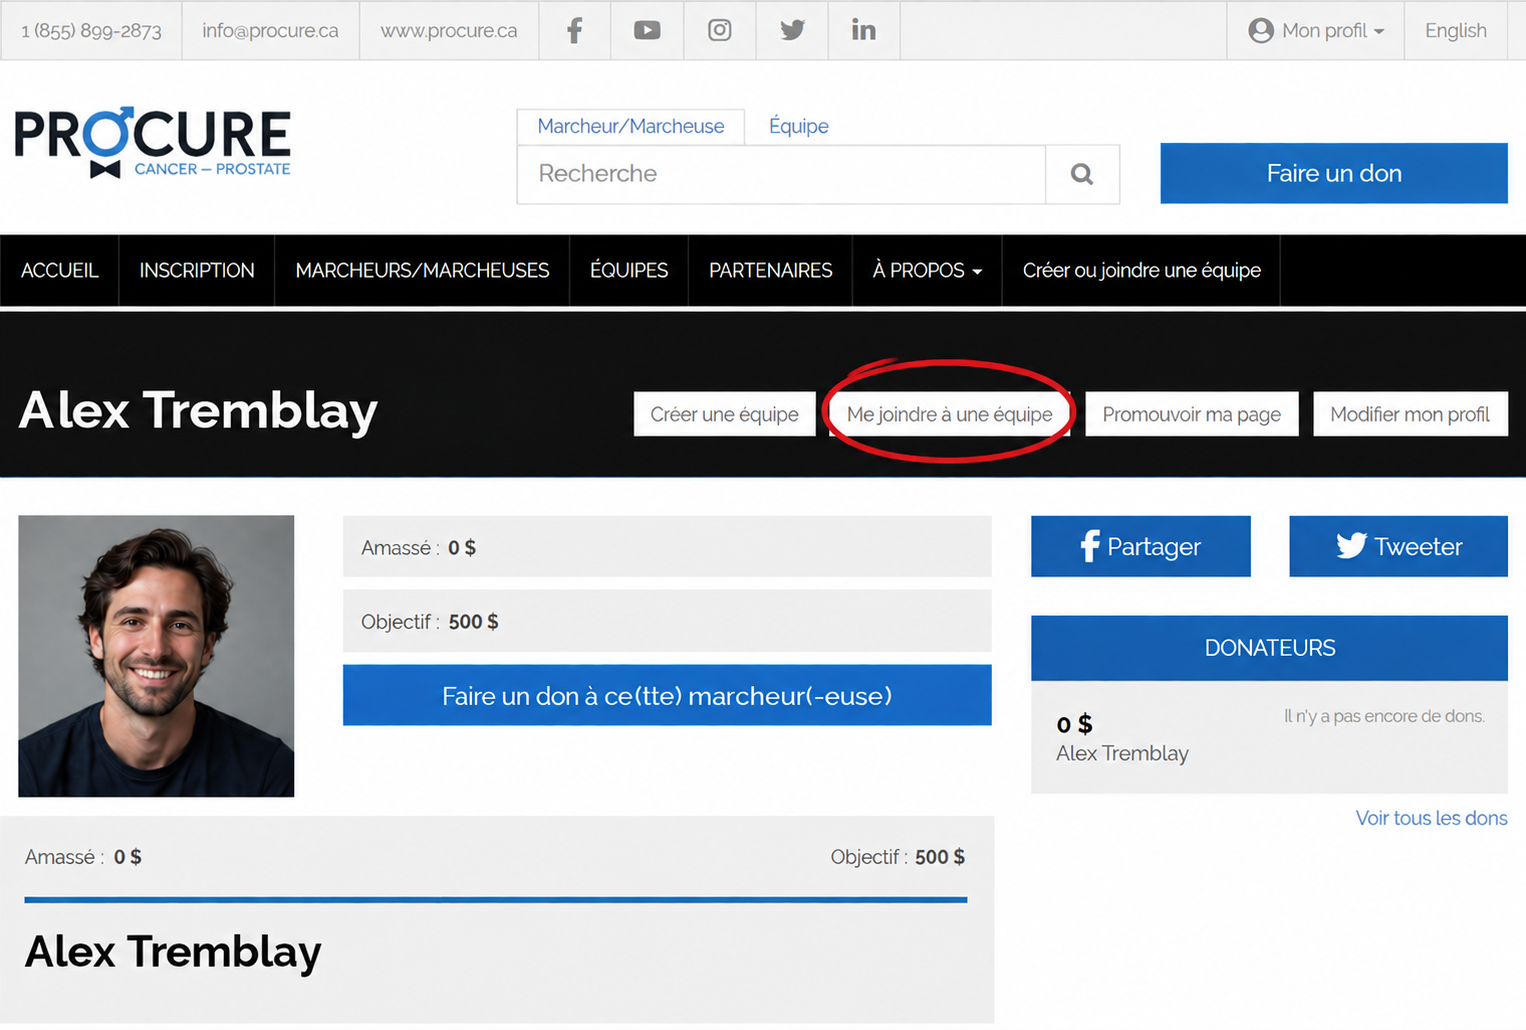Screen dimensions: 1526x1030
Task: Expand the À PROPOS menu
Action: (927, 270)
